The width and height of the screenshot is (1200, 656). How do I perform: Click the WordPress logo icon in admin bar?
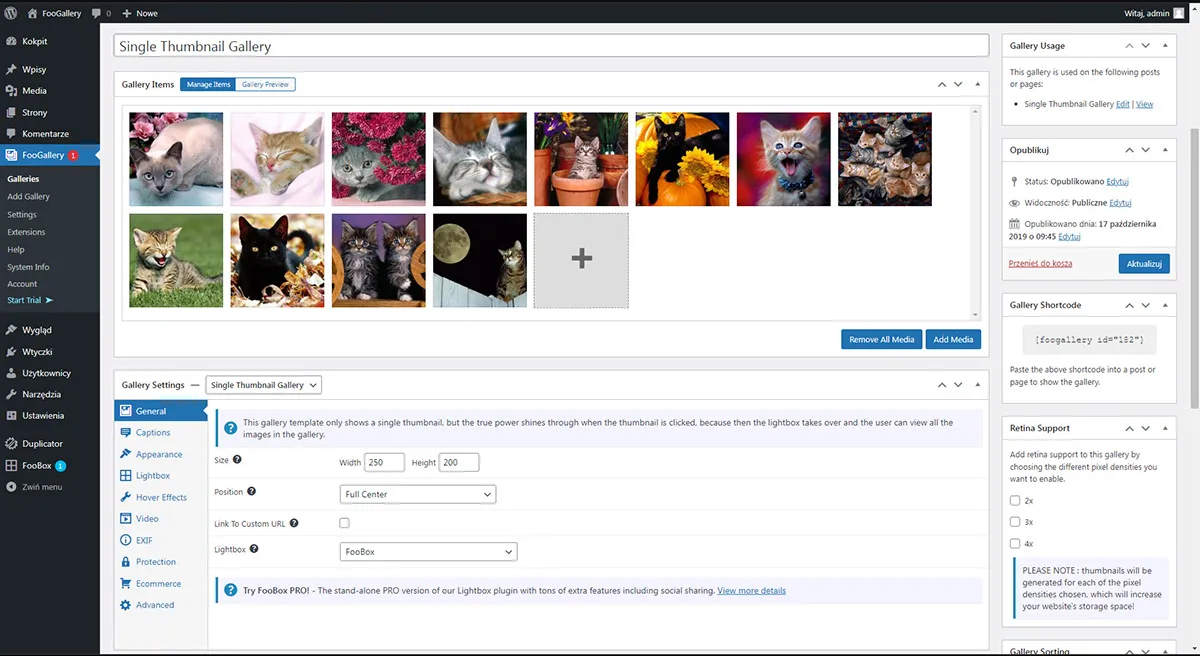coord(11,13)
